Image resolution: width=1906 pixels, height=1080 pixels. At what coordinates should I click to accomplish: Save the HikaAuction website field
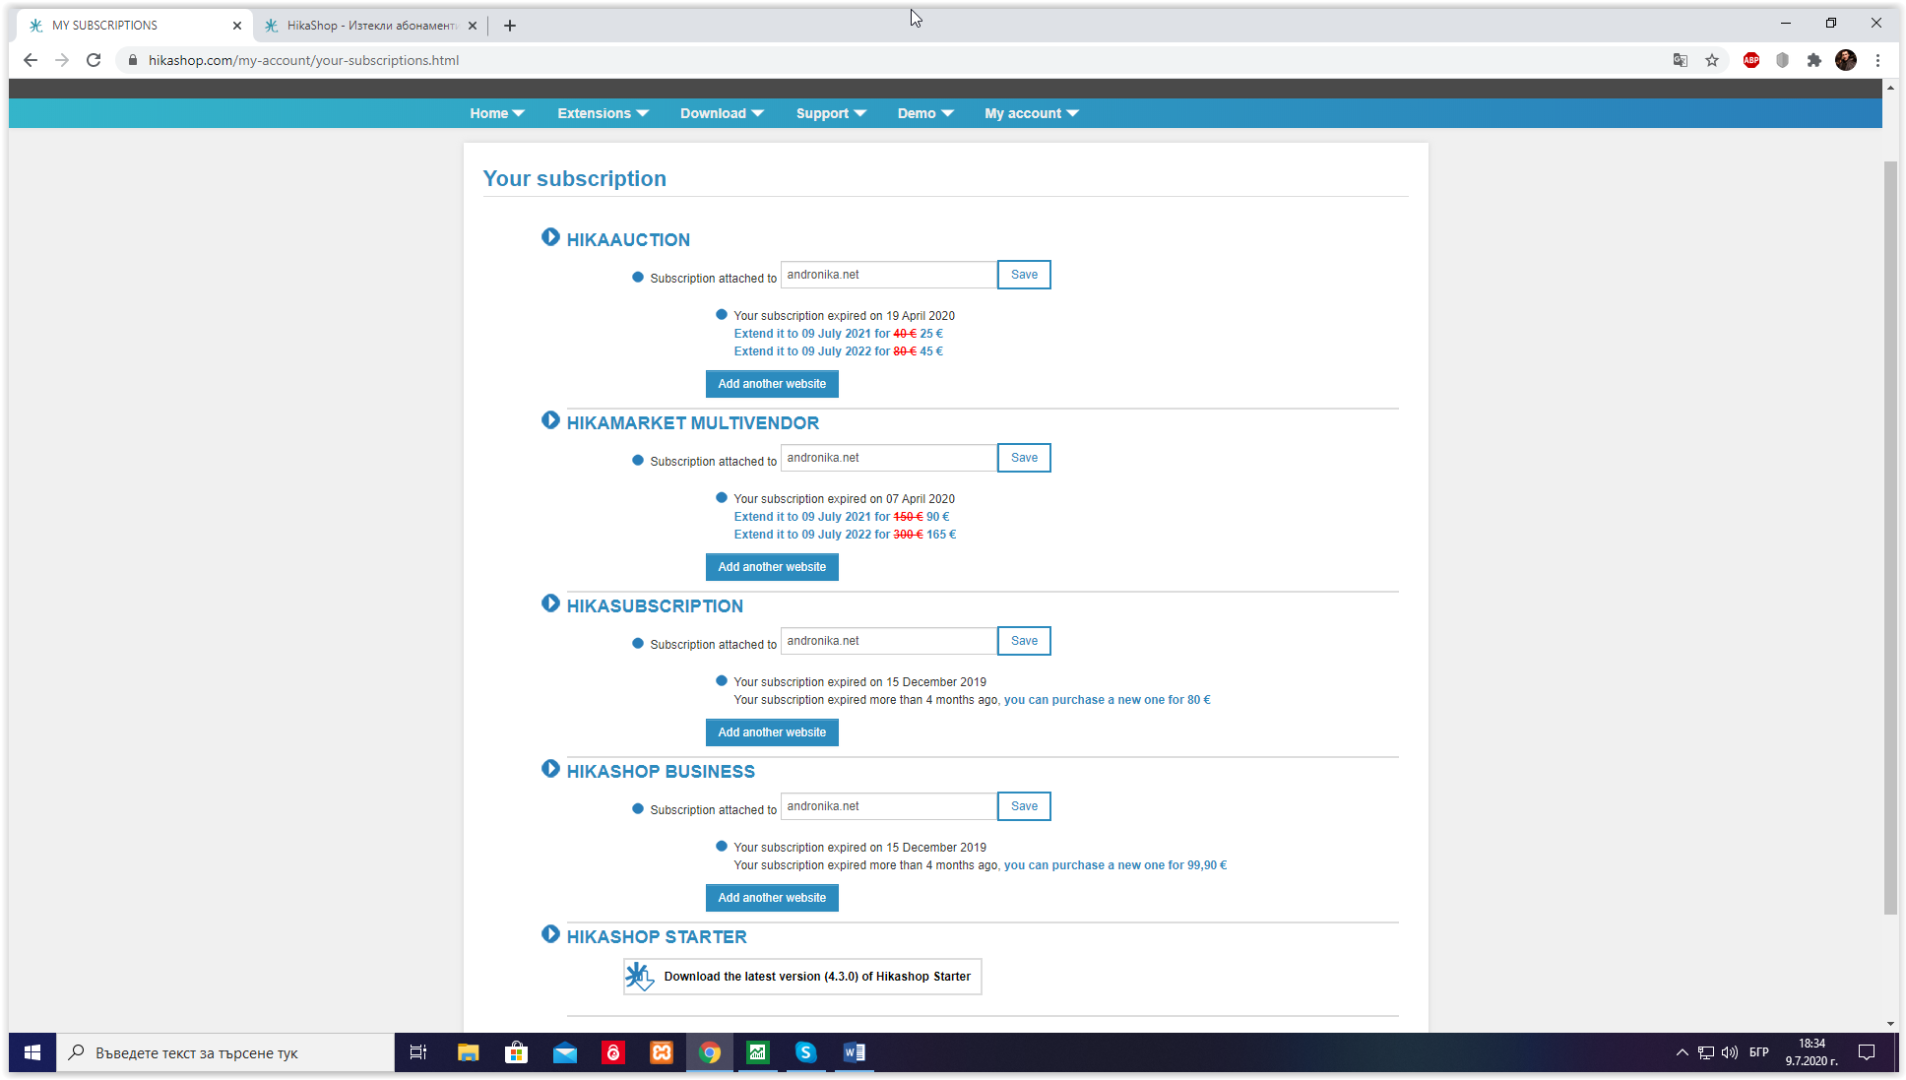(1024, 274)
